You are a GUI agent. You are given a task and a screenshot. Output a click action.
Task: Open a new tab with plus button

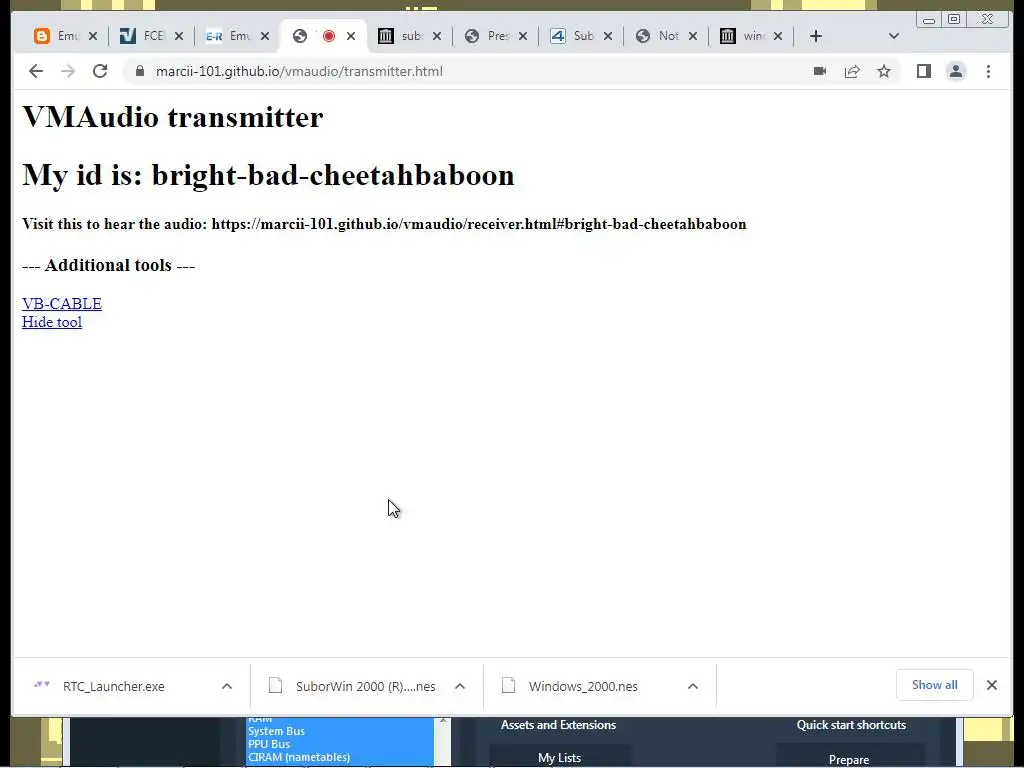(x=816, y=36)
